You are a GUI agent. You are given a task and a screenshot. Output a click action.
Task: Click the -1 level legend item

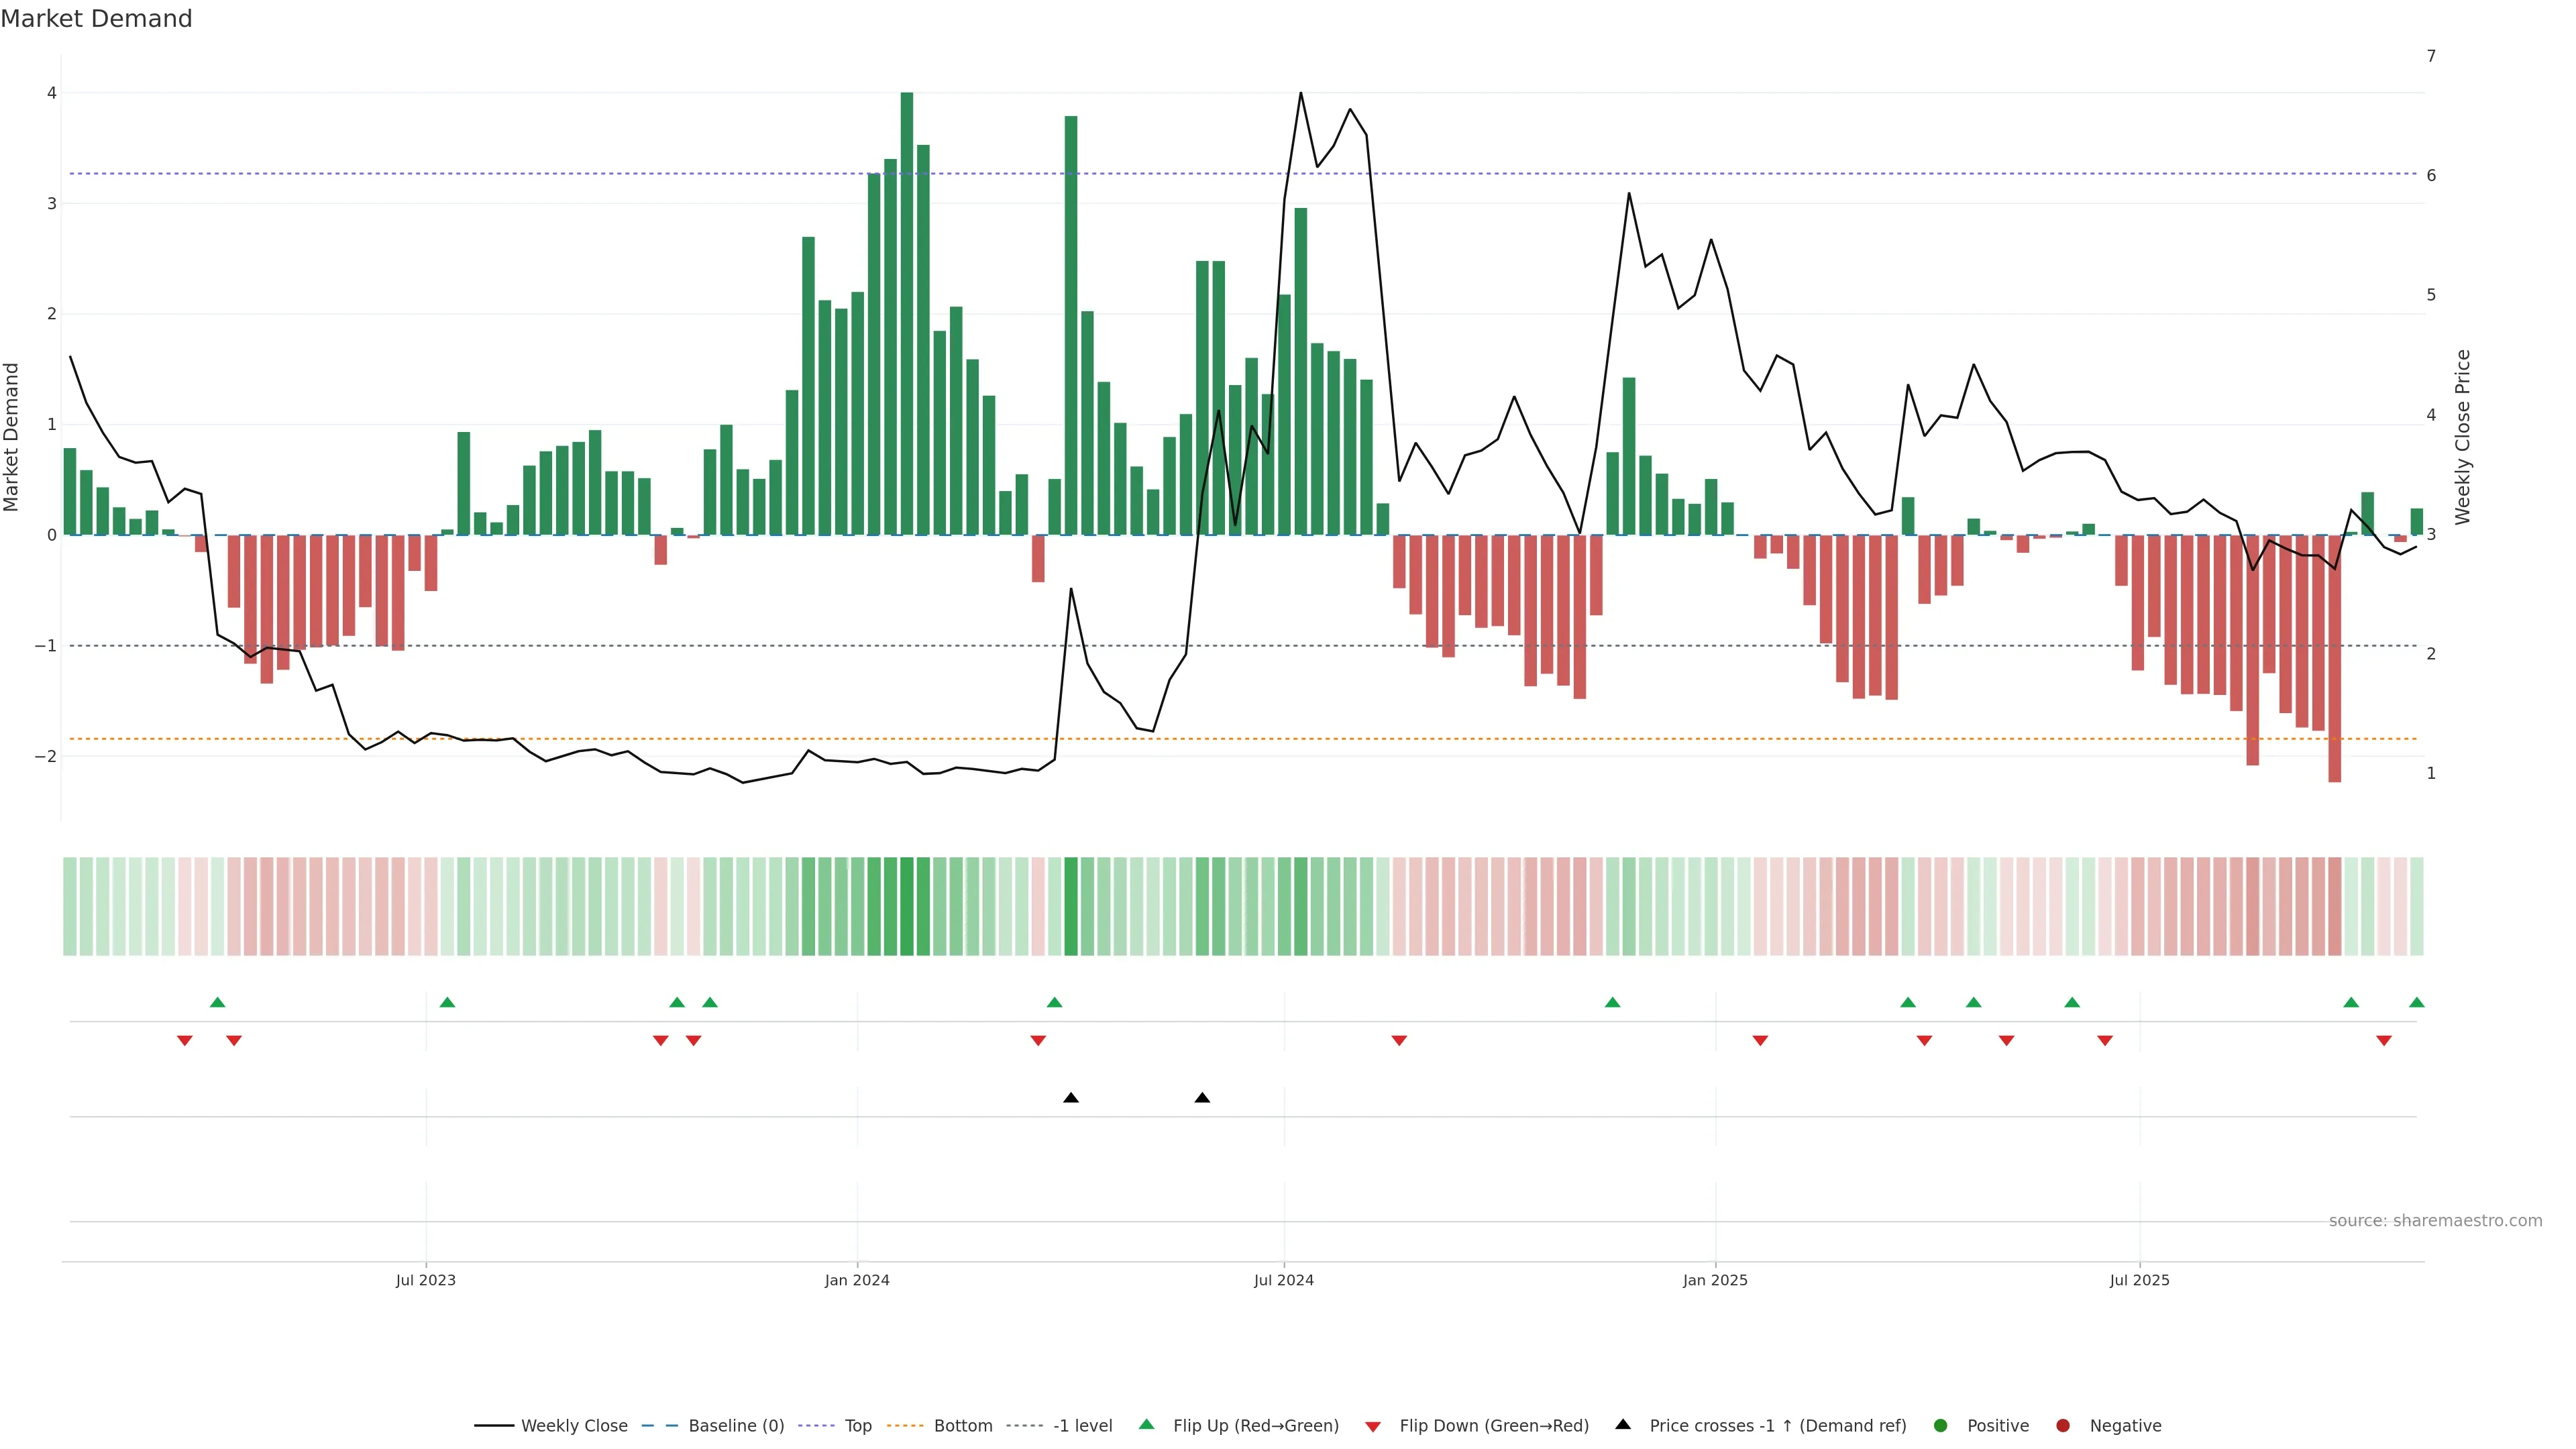point(1082,1426)
